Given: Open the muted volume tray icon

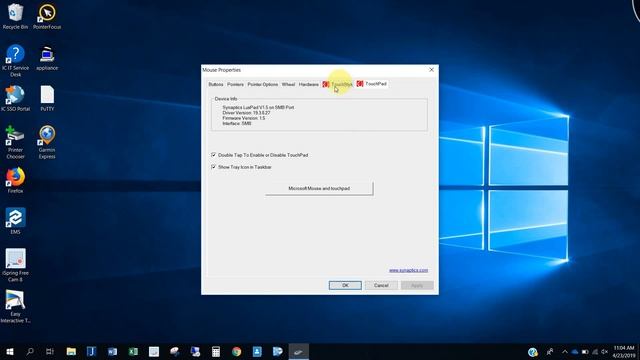Looking at the screenshot, I should tap(604, 352).
